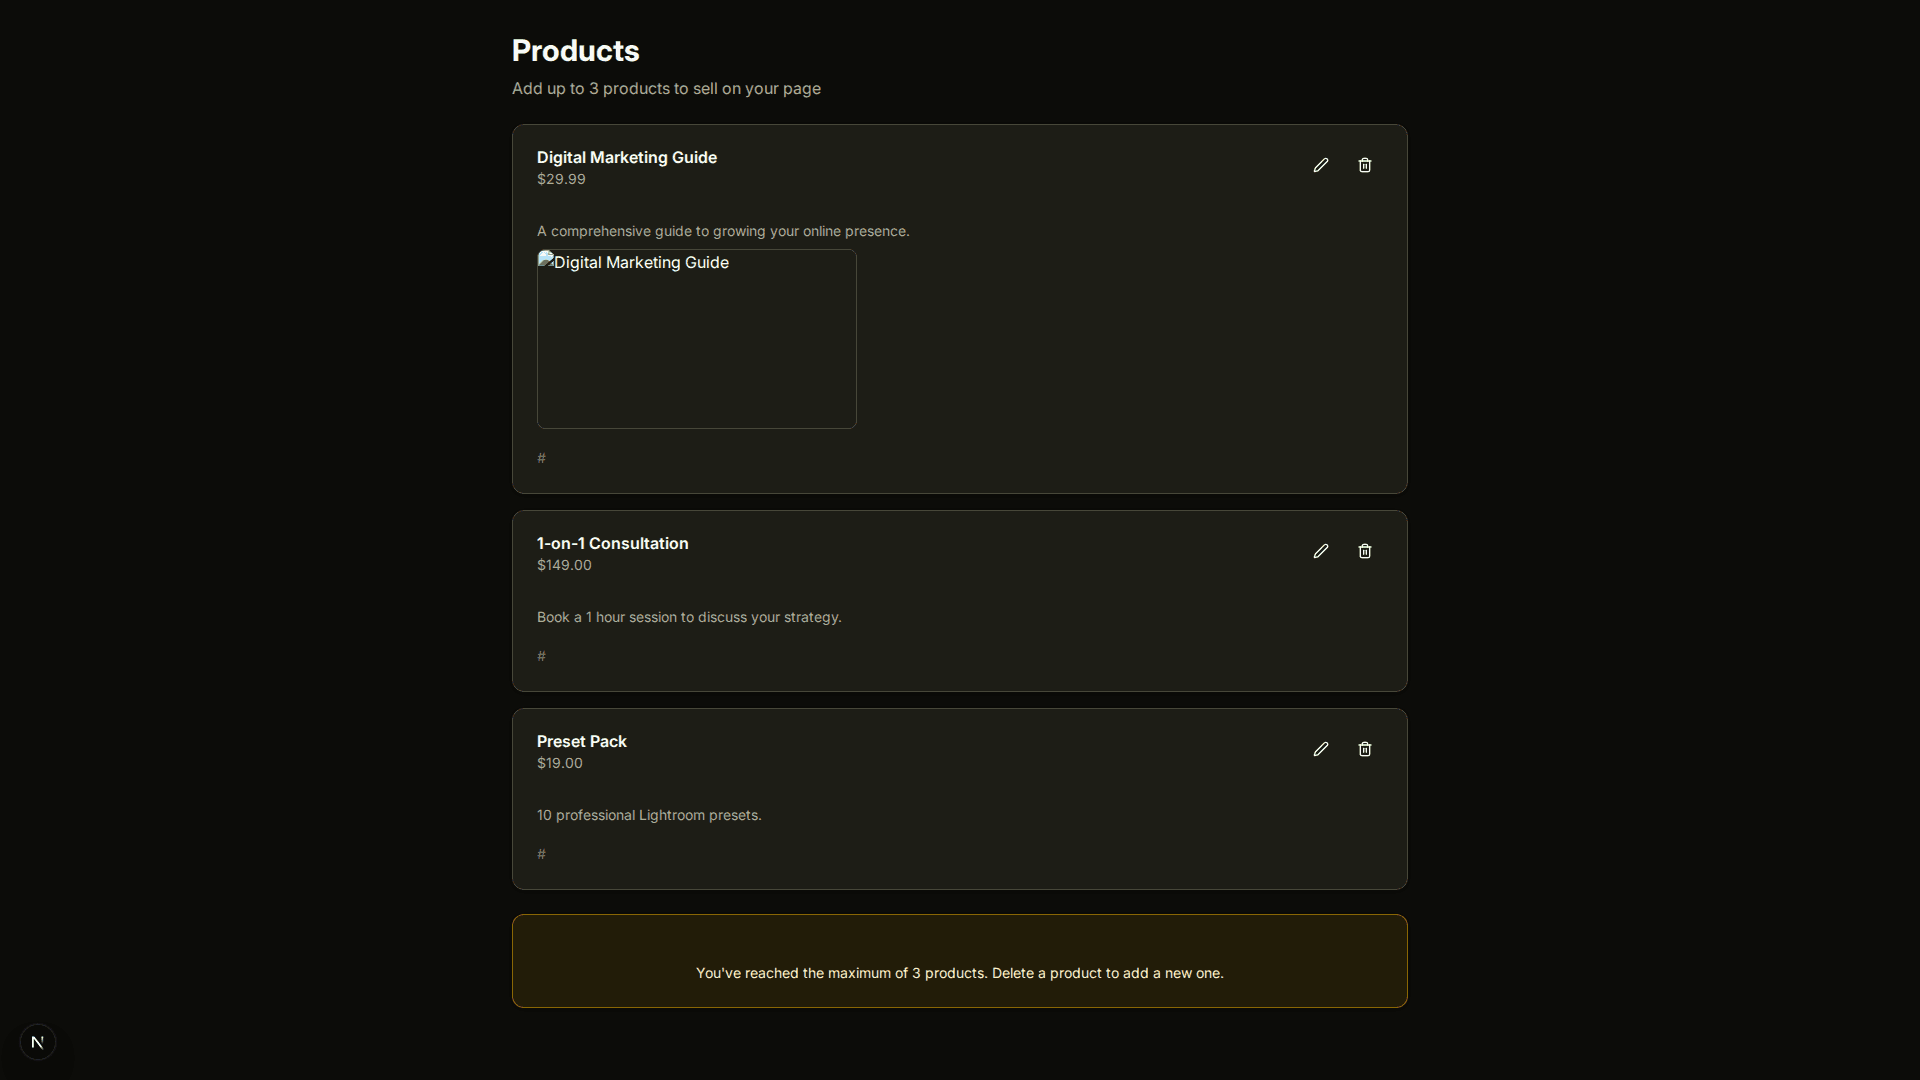Viewport: 1920px width, 1080px height.
Task: Open the link under Digital Marketing Guide
Action: [541, 458]
